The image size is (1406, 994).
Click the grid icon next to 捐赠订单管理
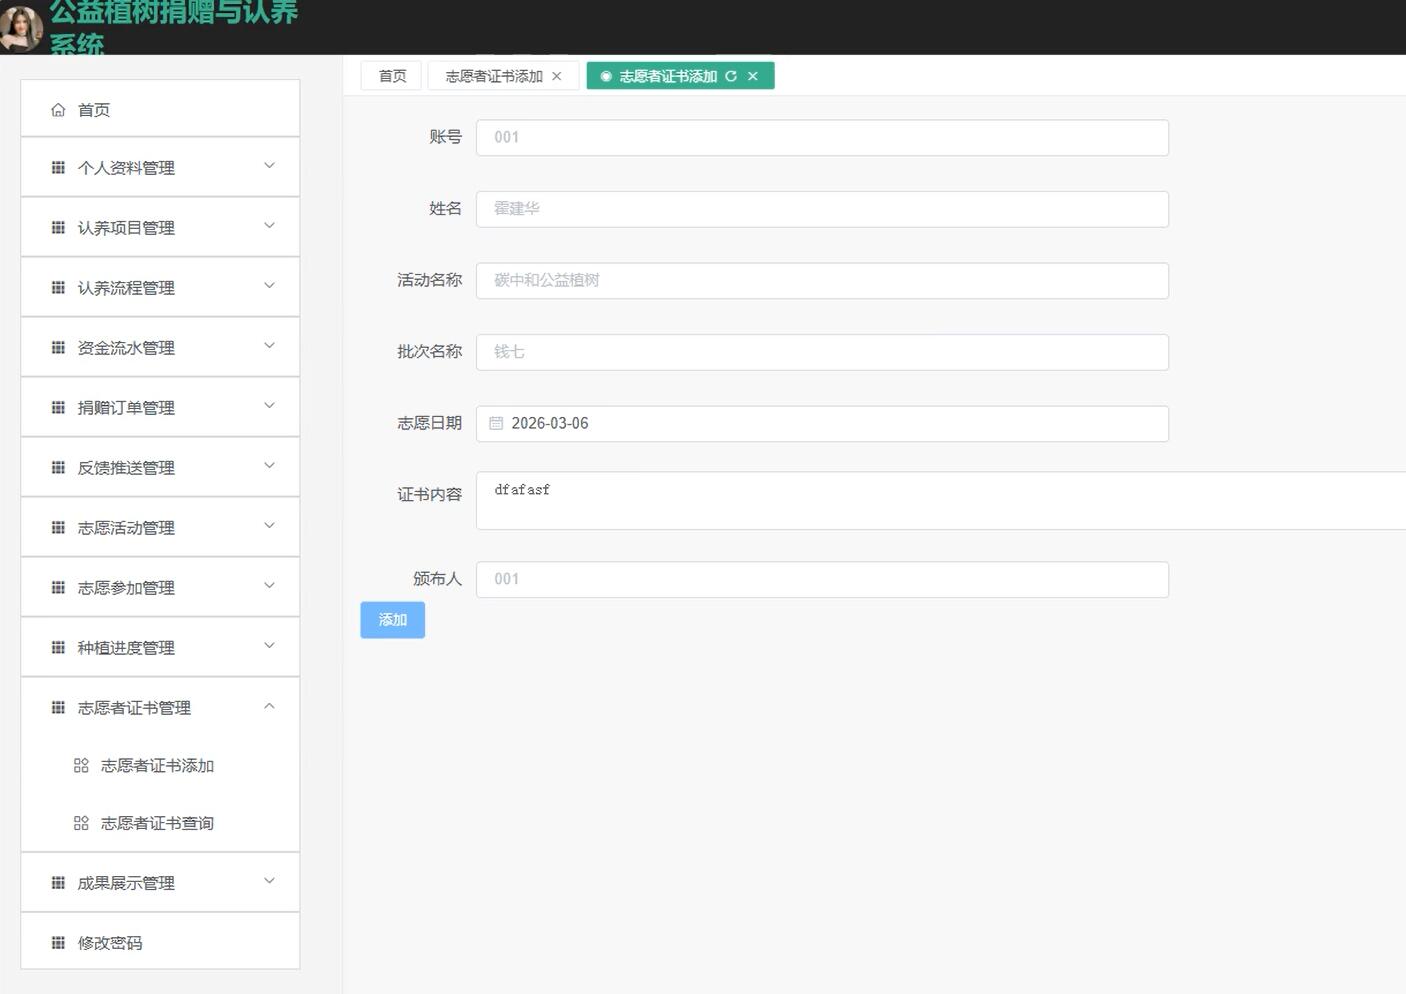(x=58, y=408)
